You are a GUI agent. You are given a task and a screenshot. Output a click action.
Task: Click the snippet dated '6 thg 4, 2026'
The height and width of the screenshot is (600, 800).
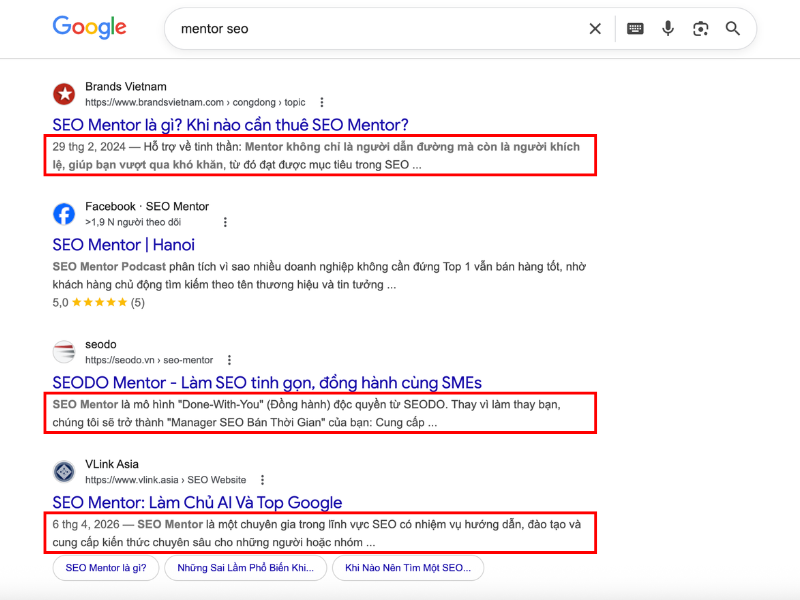click(317, 533)
